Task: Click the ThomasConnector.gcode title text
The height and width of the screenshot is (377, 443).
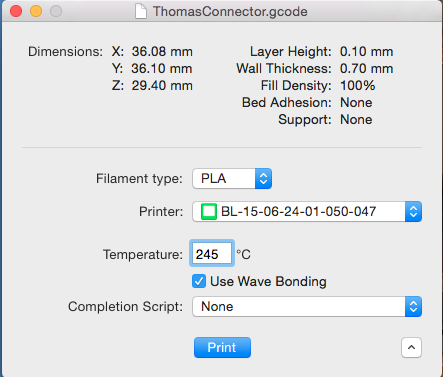Action: point(230,12)
